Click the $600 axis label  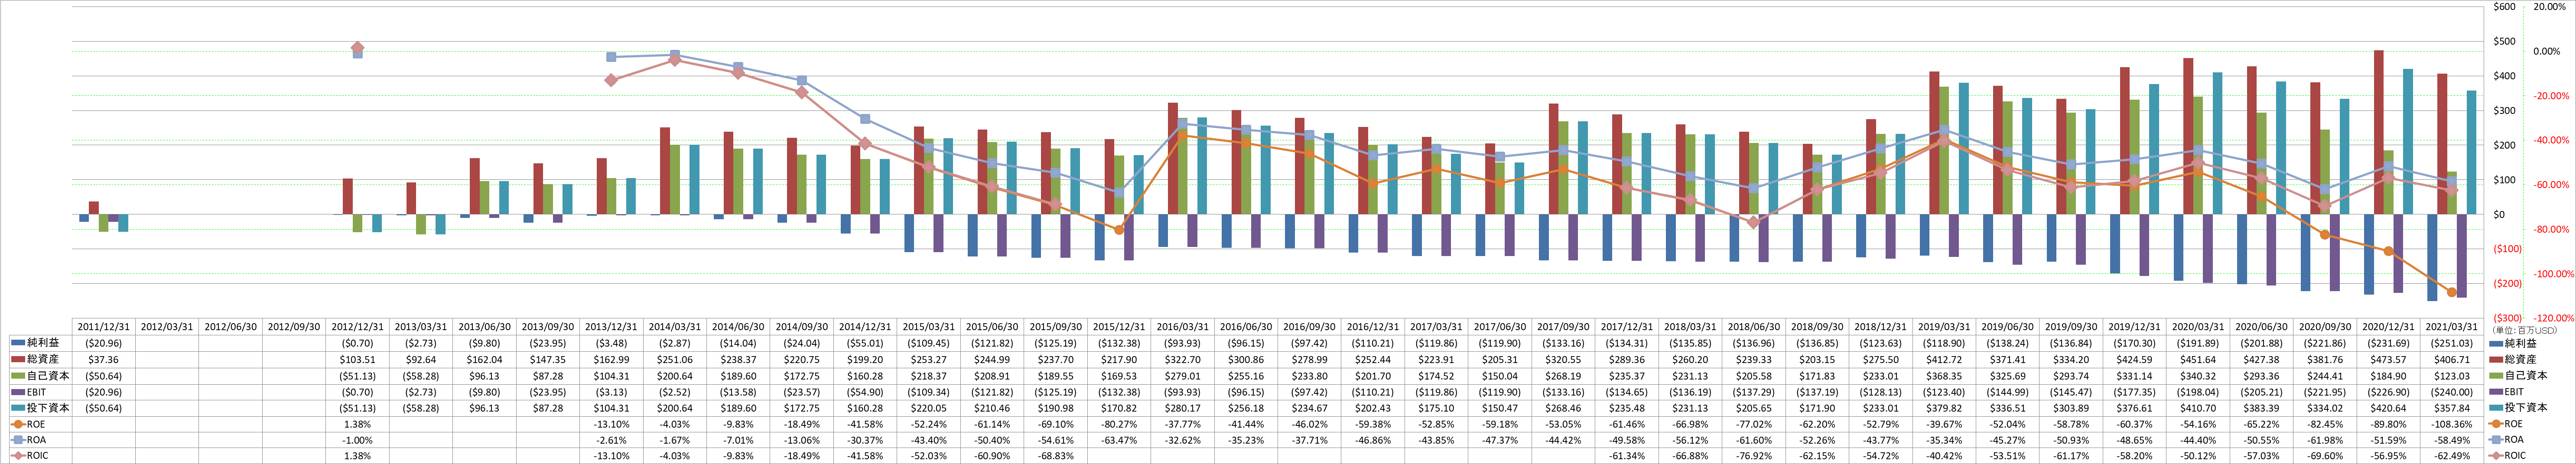tap(2504, 7)
